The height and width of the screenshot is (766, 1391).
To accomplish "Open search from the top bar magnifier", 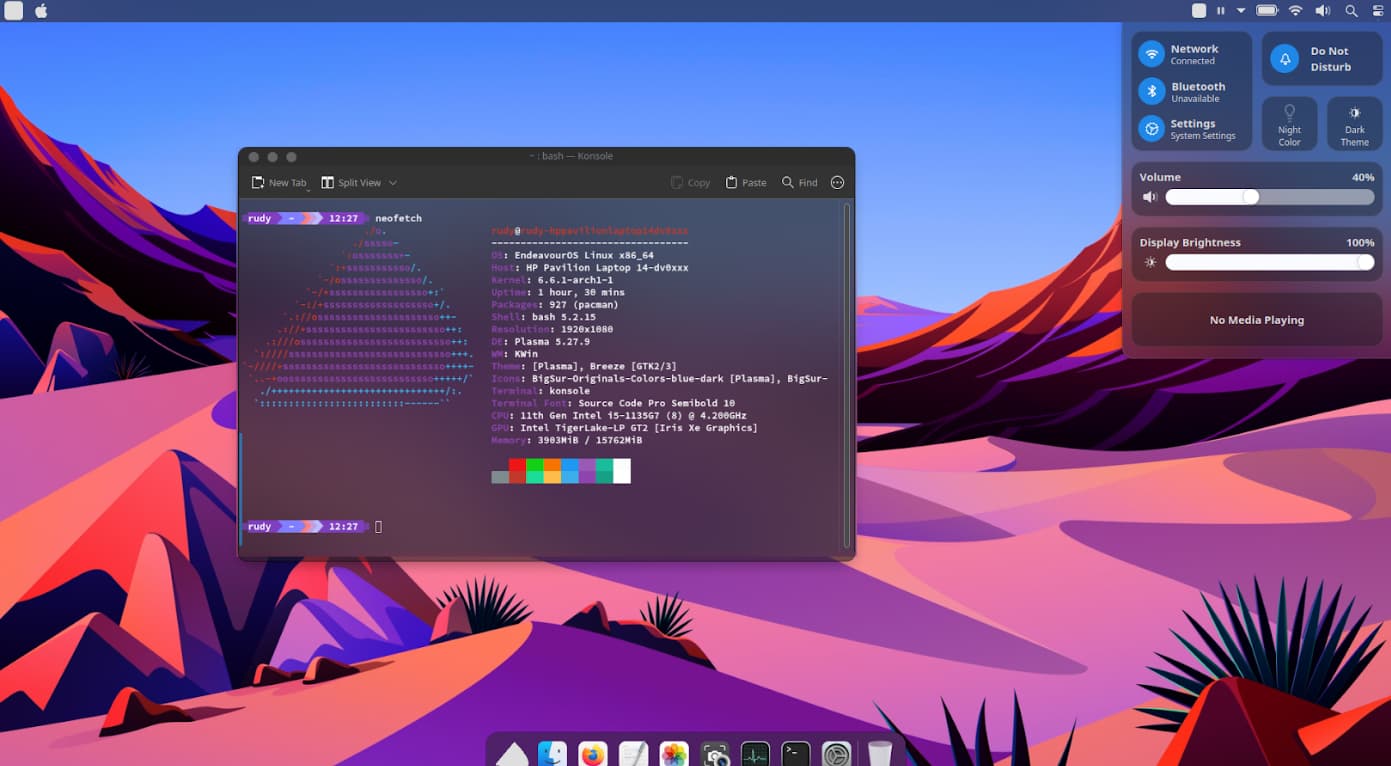I will coord(1351,11).
